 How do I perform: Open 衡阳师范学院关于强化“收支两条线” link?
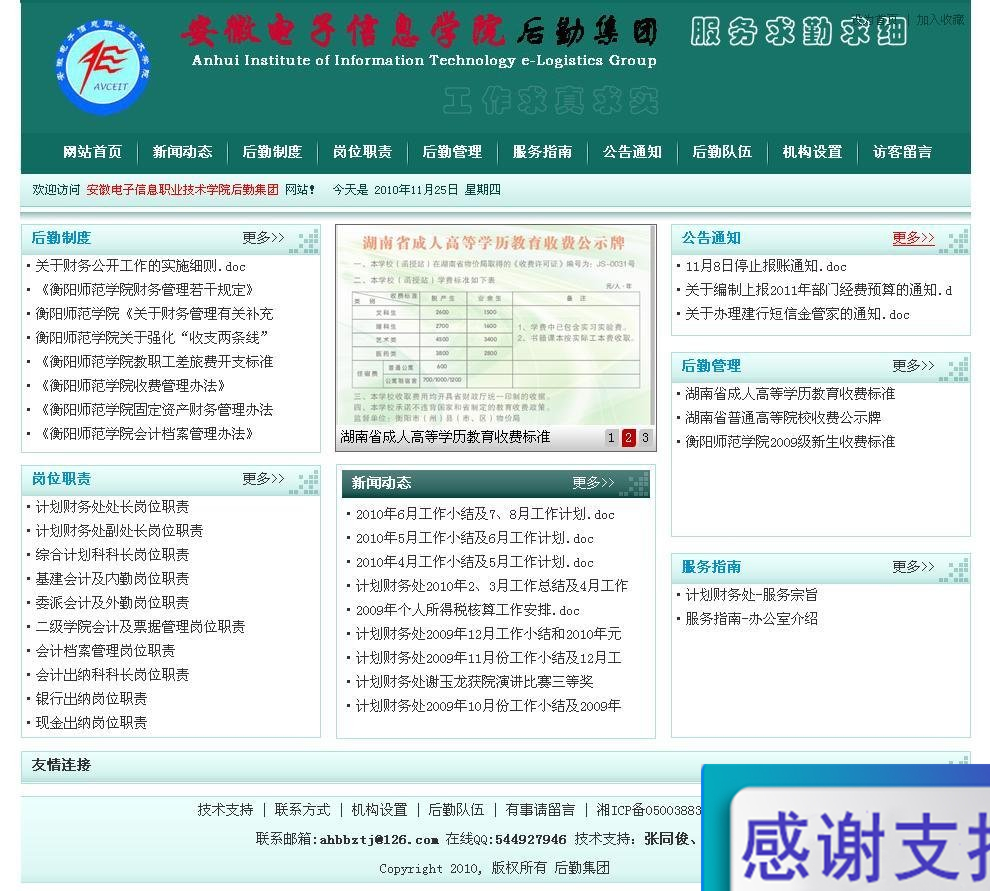pos(152,338)
